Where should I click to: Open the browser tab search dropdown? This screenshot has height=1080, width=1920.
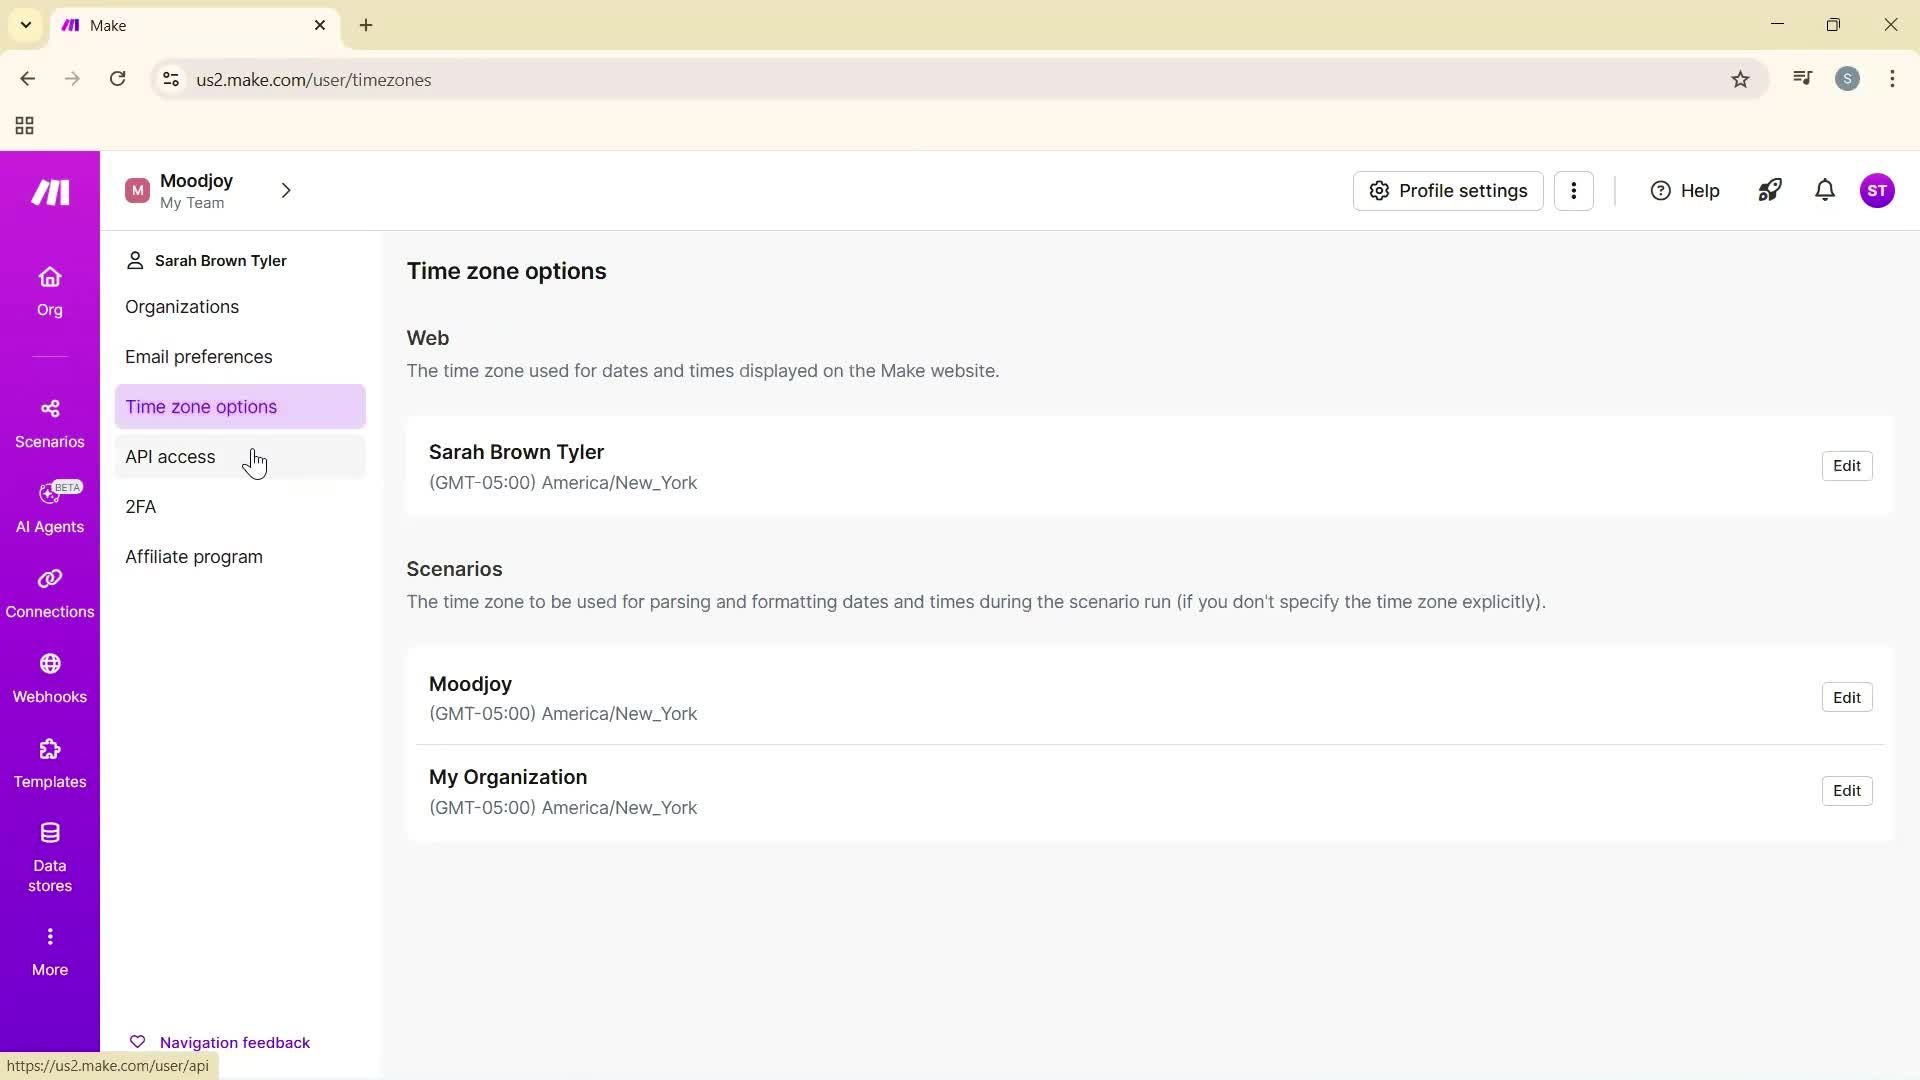coord(25,25)
